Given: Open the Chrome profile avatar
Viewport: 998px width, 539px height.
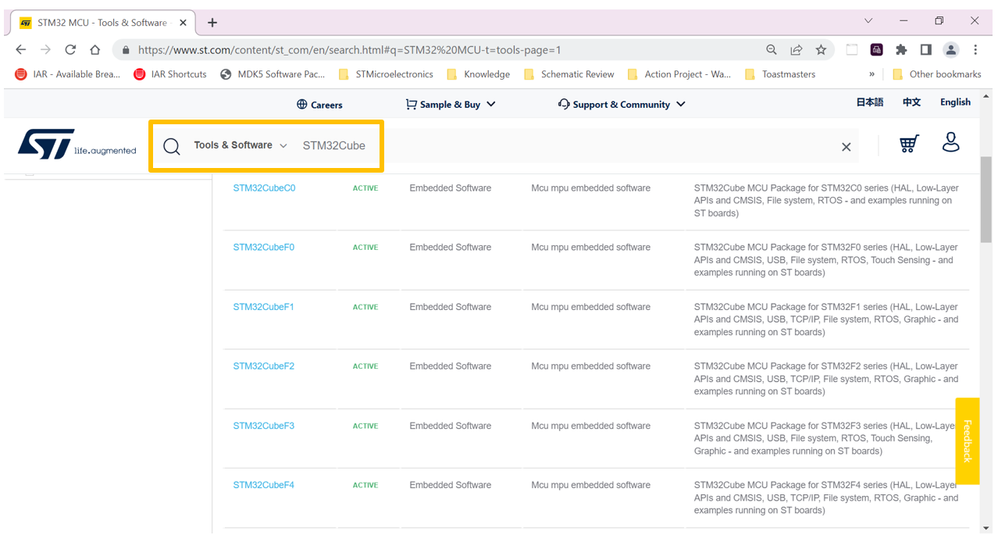Looking at the screenshot, I should [x=951, y=50].
